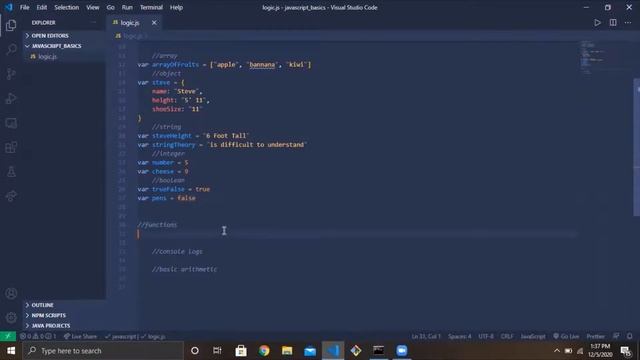Open the green remote window indicator
Viewport: 640px width, 360px height.
click(8, 336)
